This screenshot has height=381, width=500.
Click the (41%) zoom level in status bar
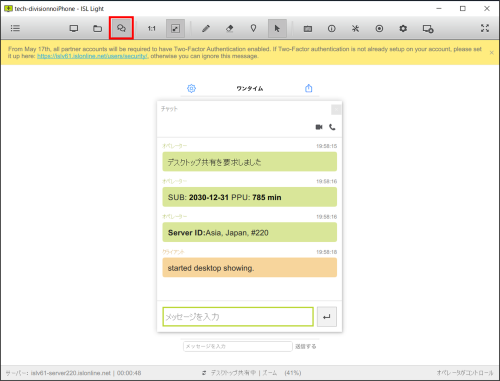[x=293, y=373]
